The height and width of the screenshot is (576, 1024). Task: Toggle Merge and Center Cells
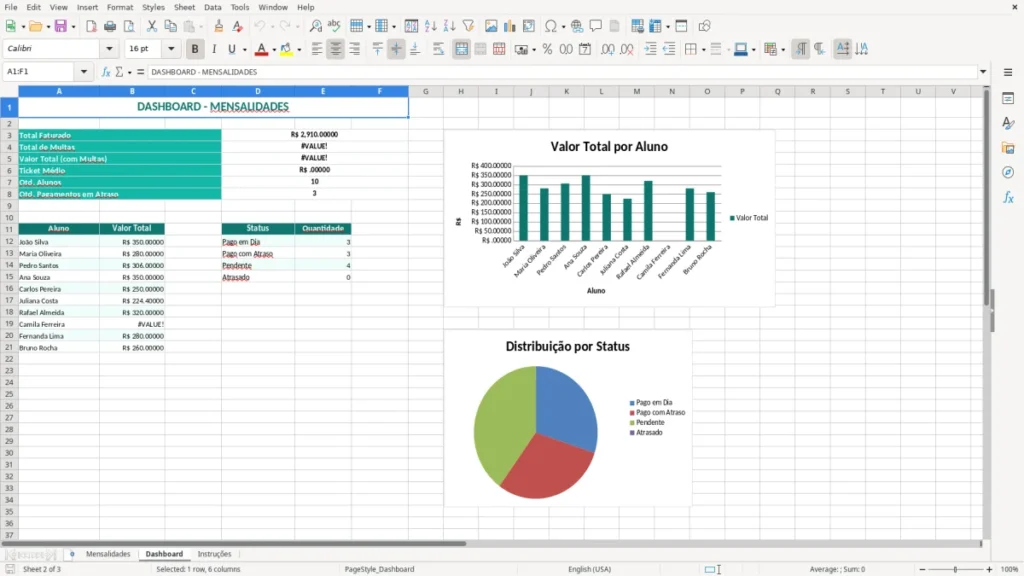[x=461, y=49]
